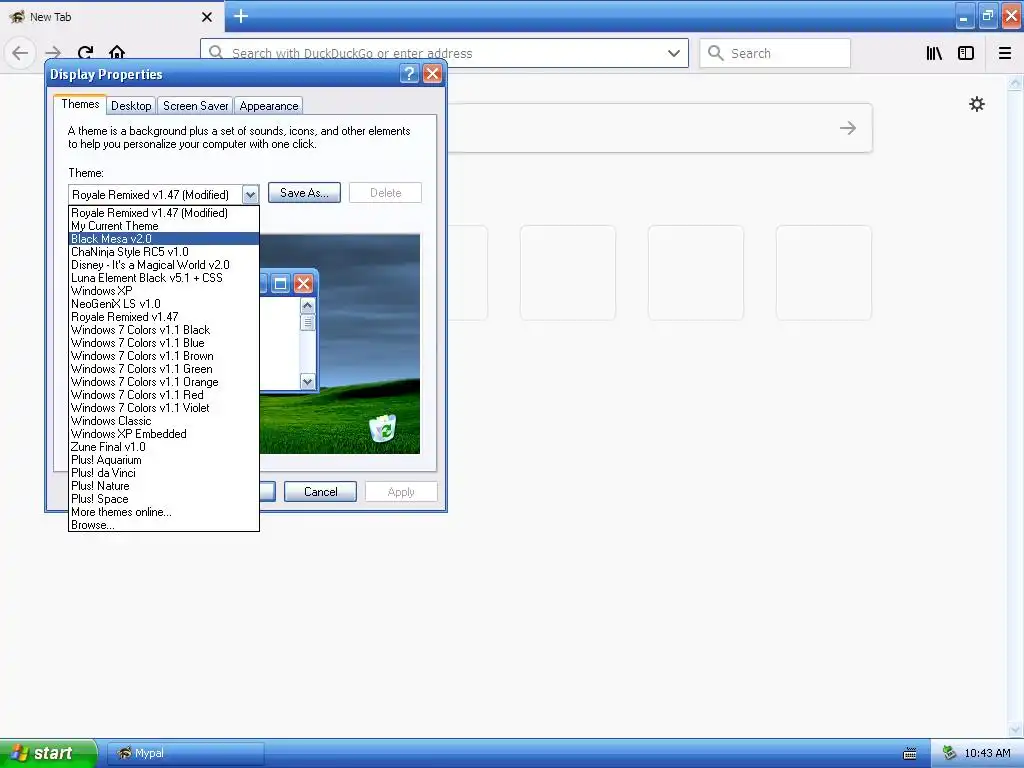Select Royale Remixed v1.47 (Modified) entry in list
Screen dimensions: 1024x768
pyautogui.click(x=164, y=213)
